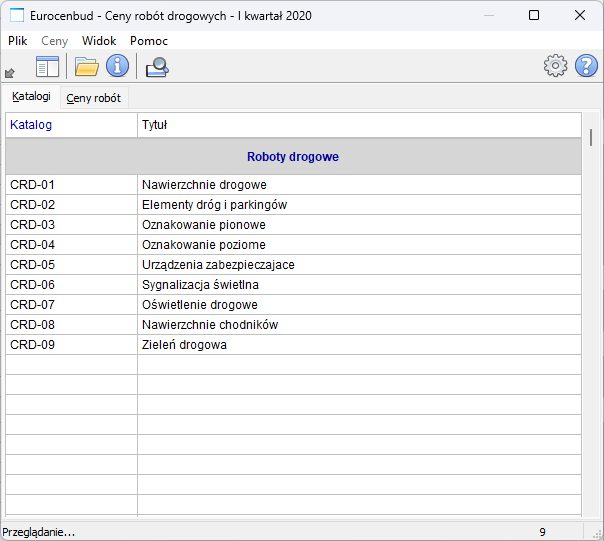
Task: Click the Roboty drogowe group header
Action: click(292, 157)
